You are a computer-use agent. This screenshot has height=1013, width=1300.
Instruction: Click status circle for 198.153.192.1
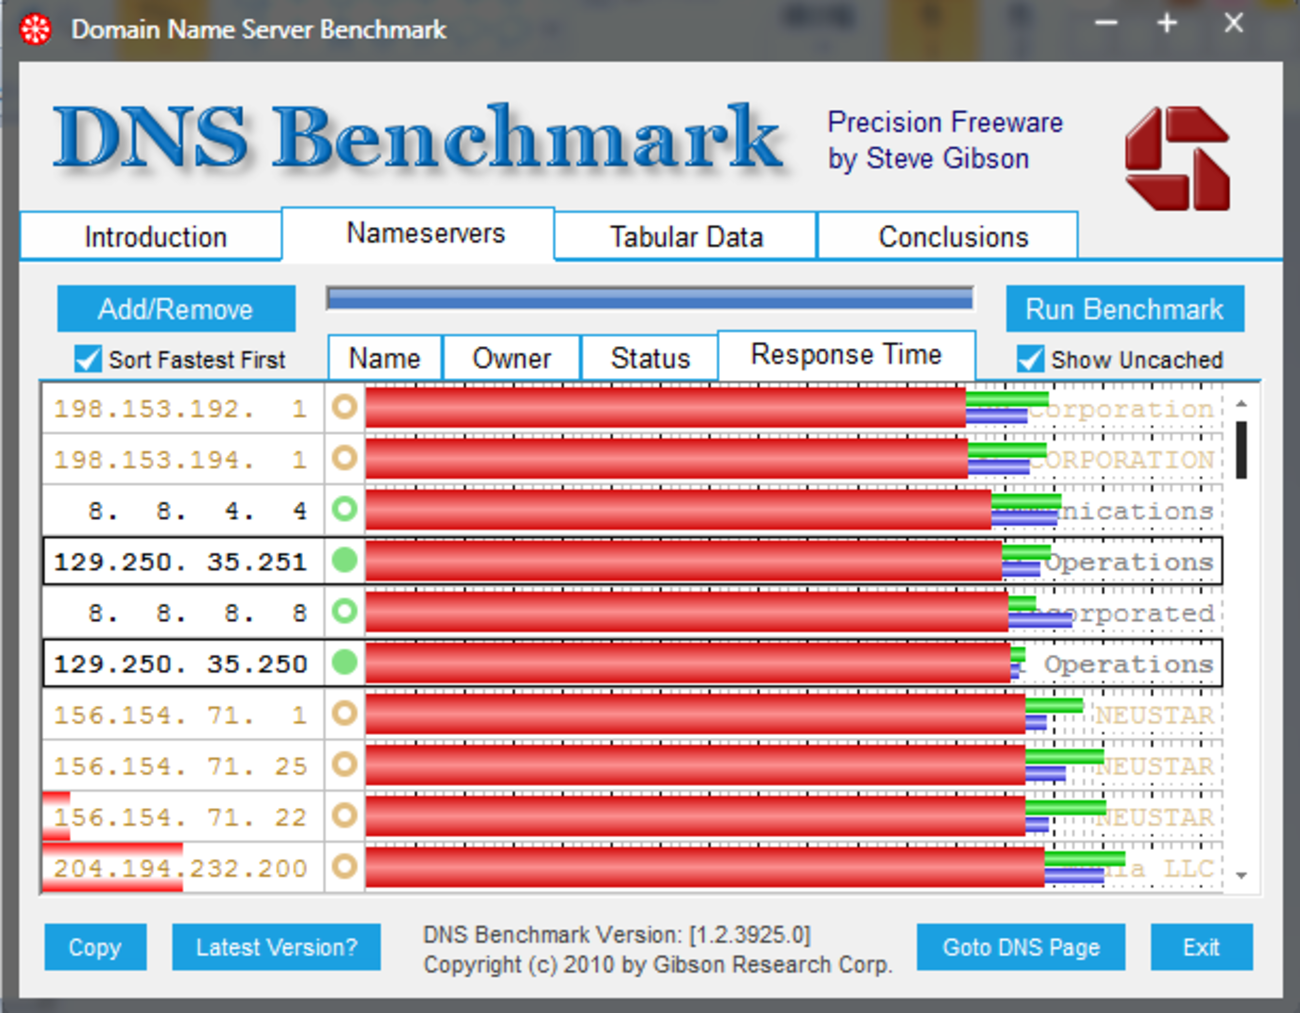[x=344, y=408]
